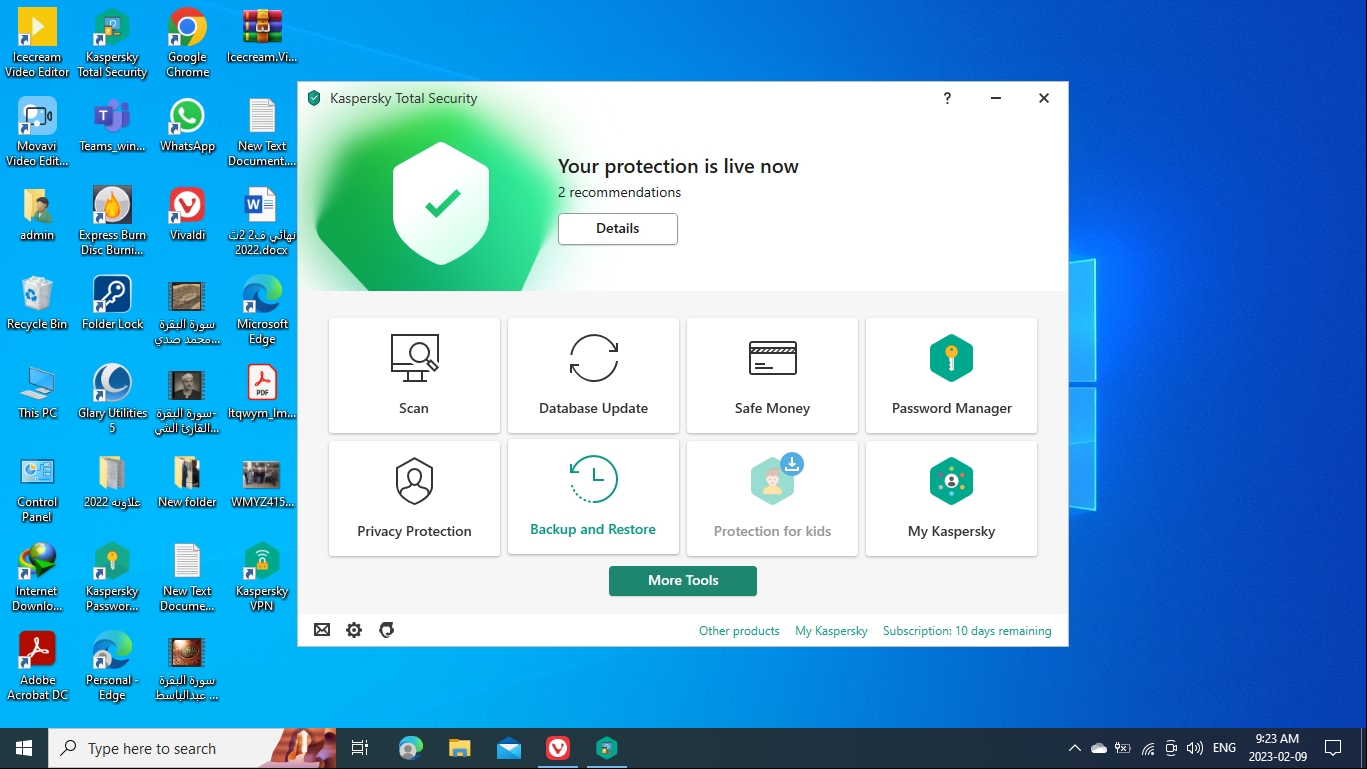Image resolution: width=1367 pixels, height=769 pixels.
Task: Click Kaspersky taskbar icon
Action: pyautogui.click(x=607, y=748)
